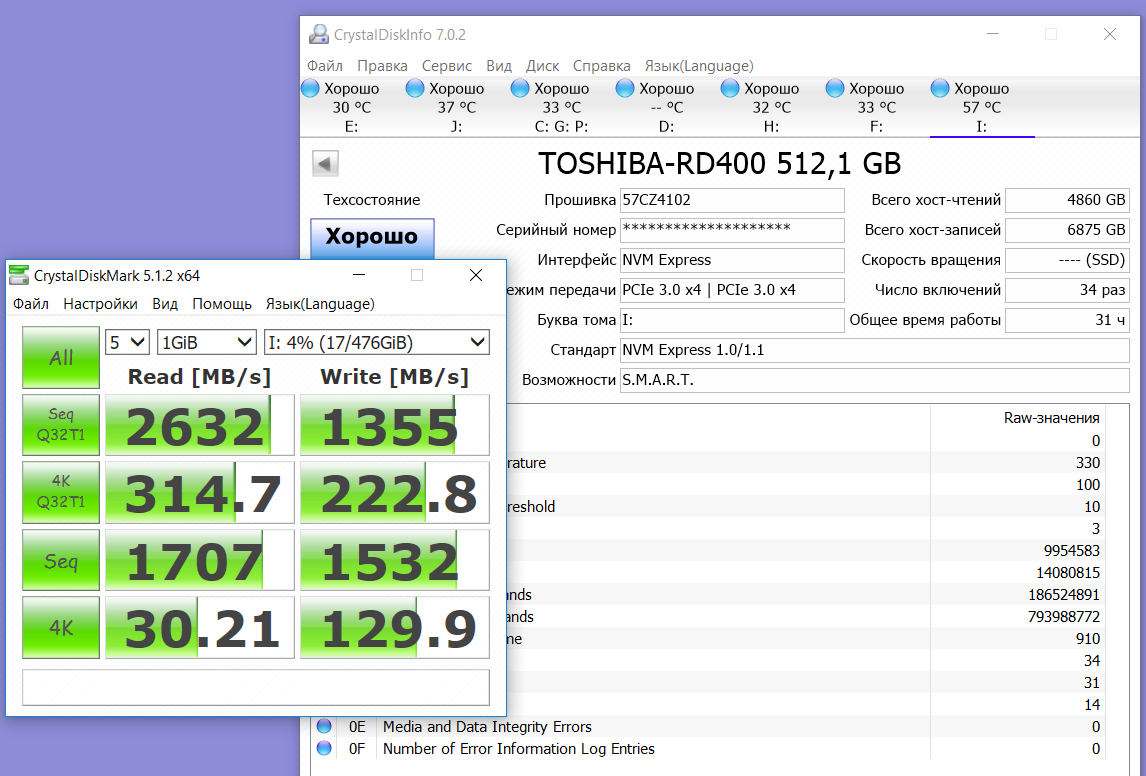Screen dimensions: 1146x776
Task: Click Seq read result 1707
Action: [x=200, y=560]
